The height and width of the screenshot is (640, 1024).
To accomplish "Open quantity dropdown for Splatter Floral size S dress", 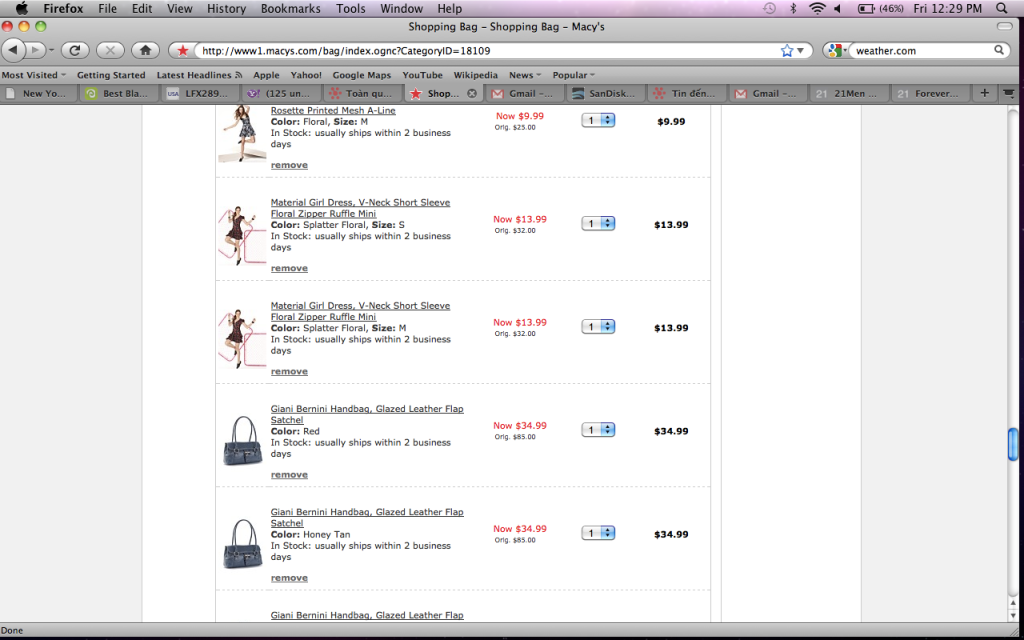I will tap(598, 224).
